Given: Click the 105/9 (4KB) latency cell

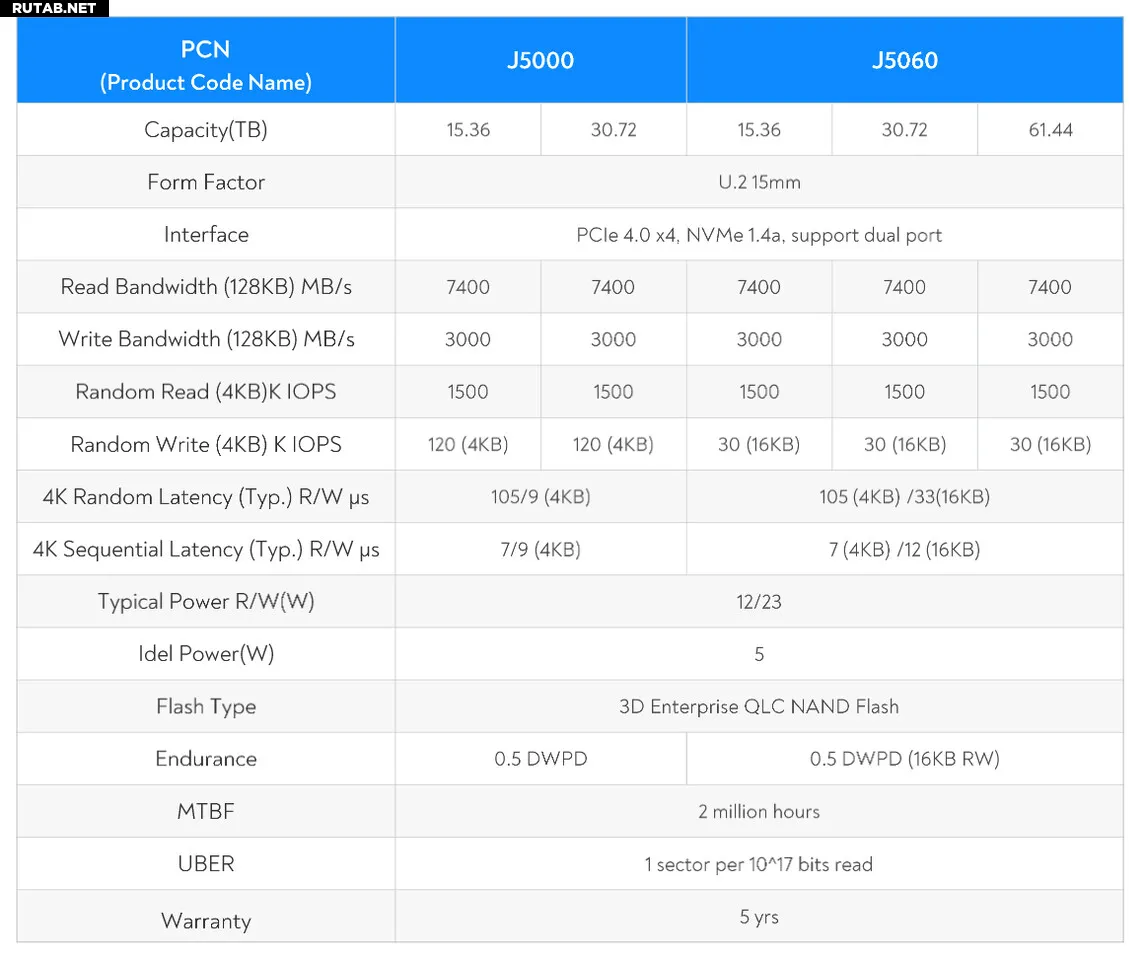Looking at the screenshot, I should pyautogui.click(x=540, y=497).
